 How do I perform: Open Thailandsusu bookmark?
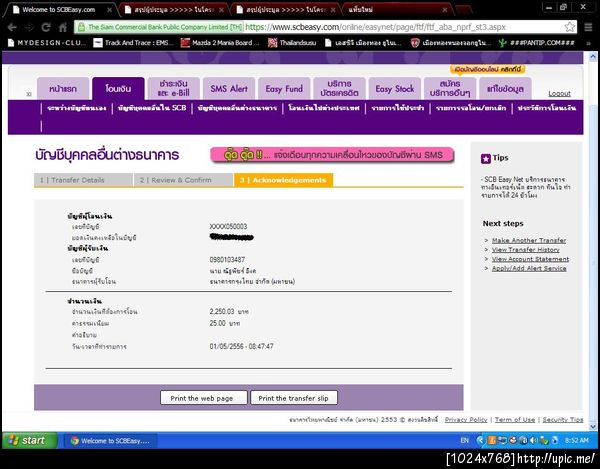(x=292, y=43)
